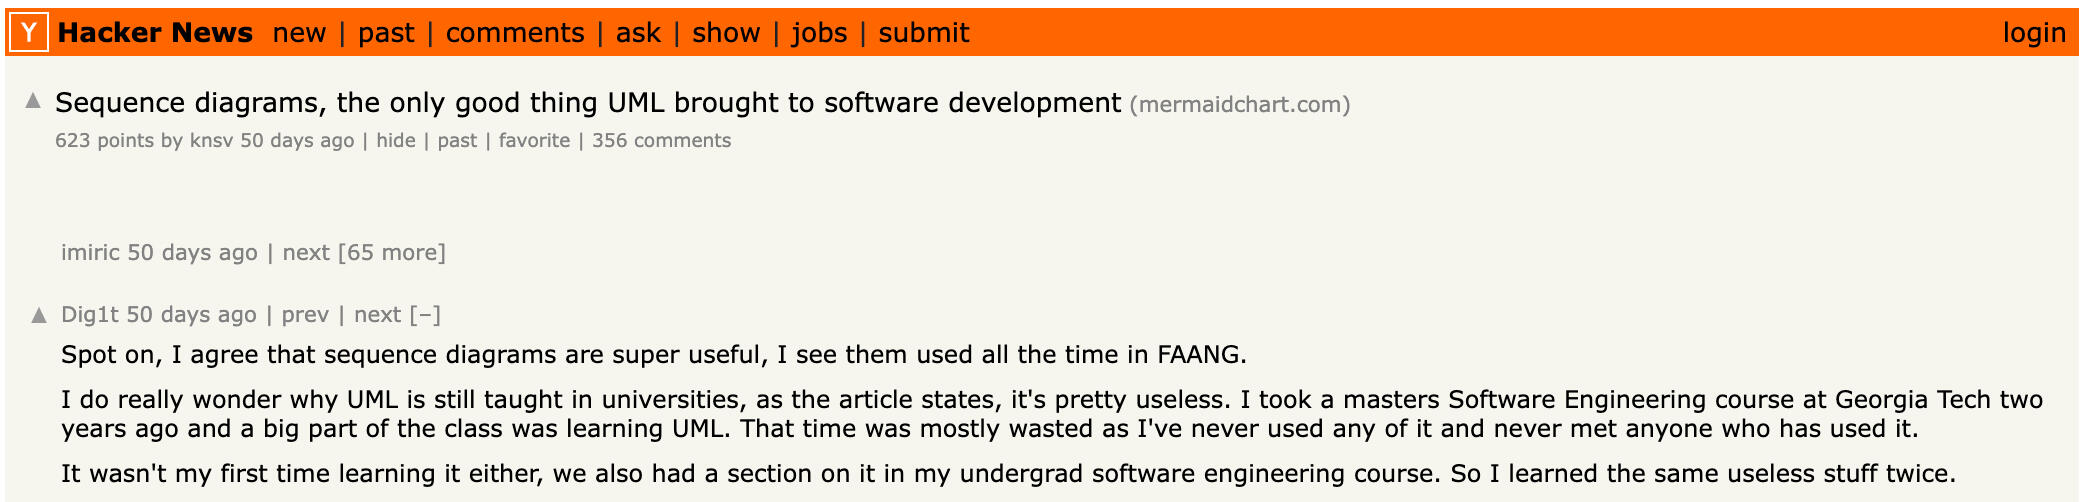Open the new stories page
2092x502 pixels.
tap(299, 33)
